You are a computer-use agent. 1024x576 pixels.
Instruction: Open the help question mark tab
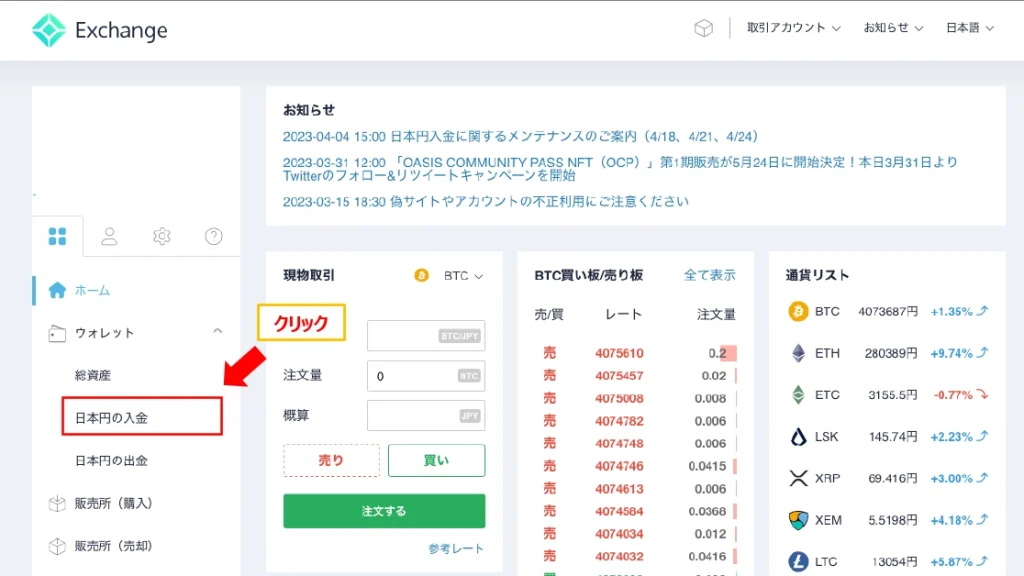point(214,236)
